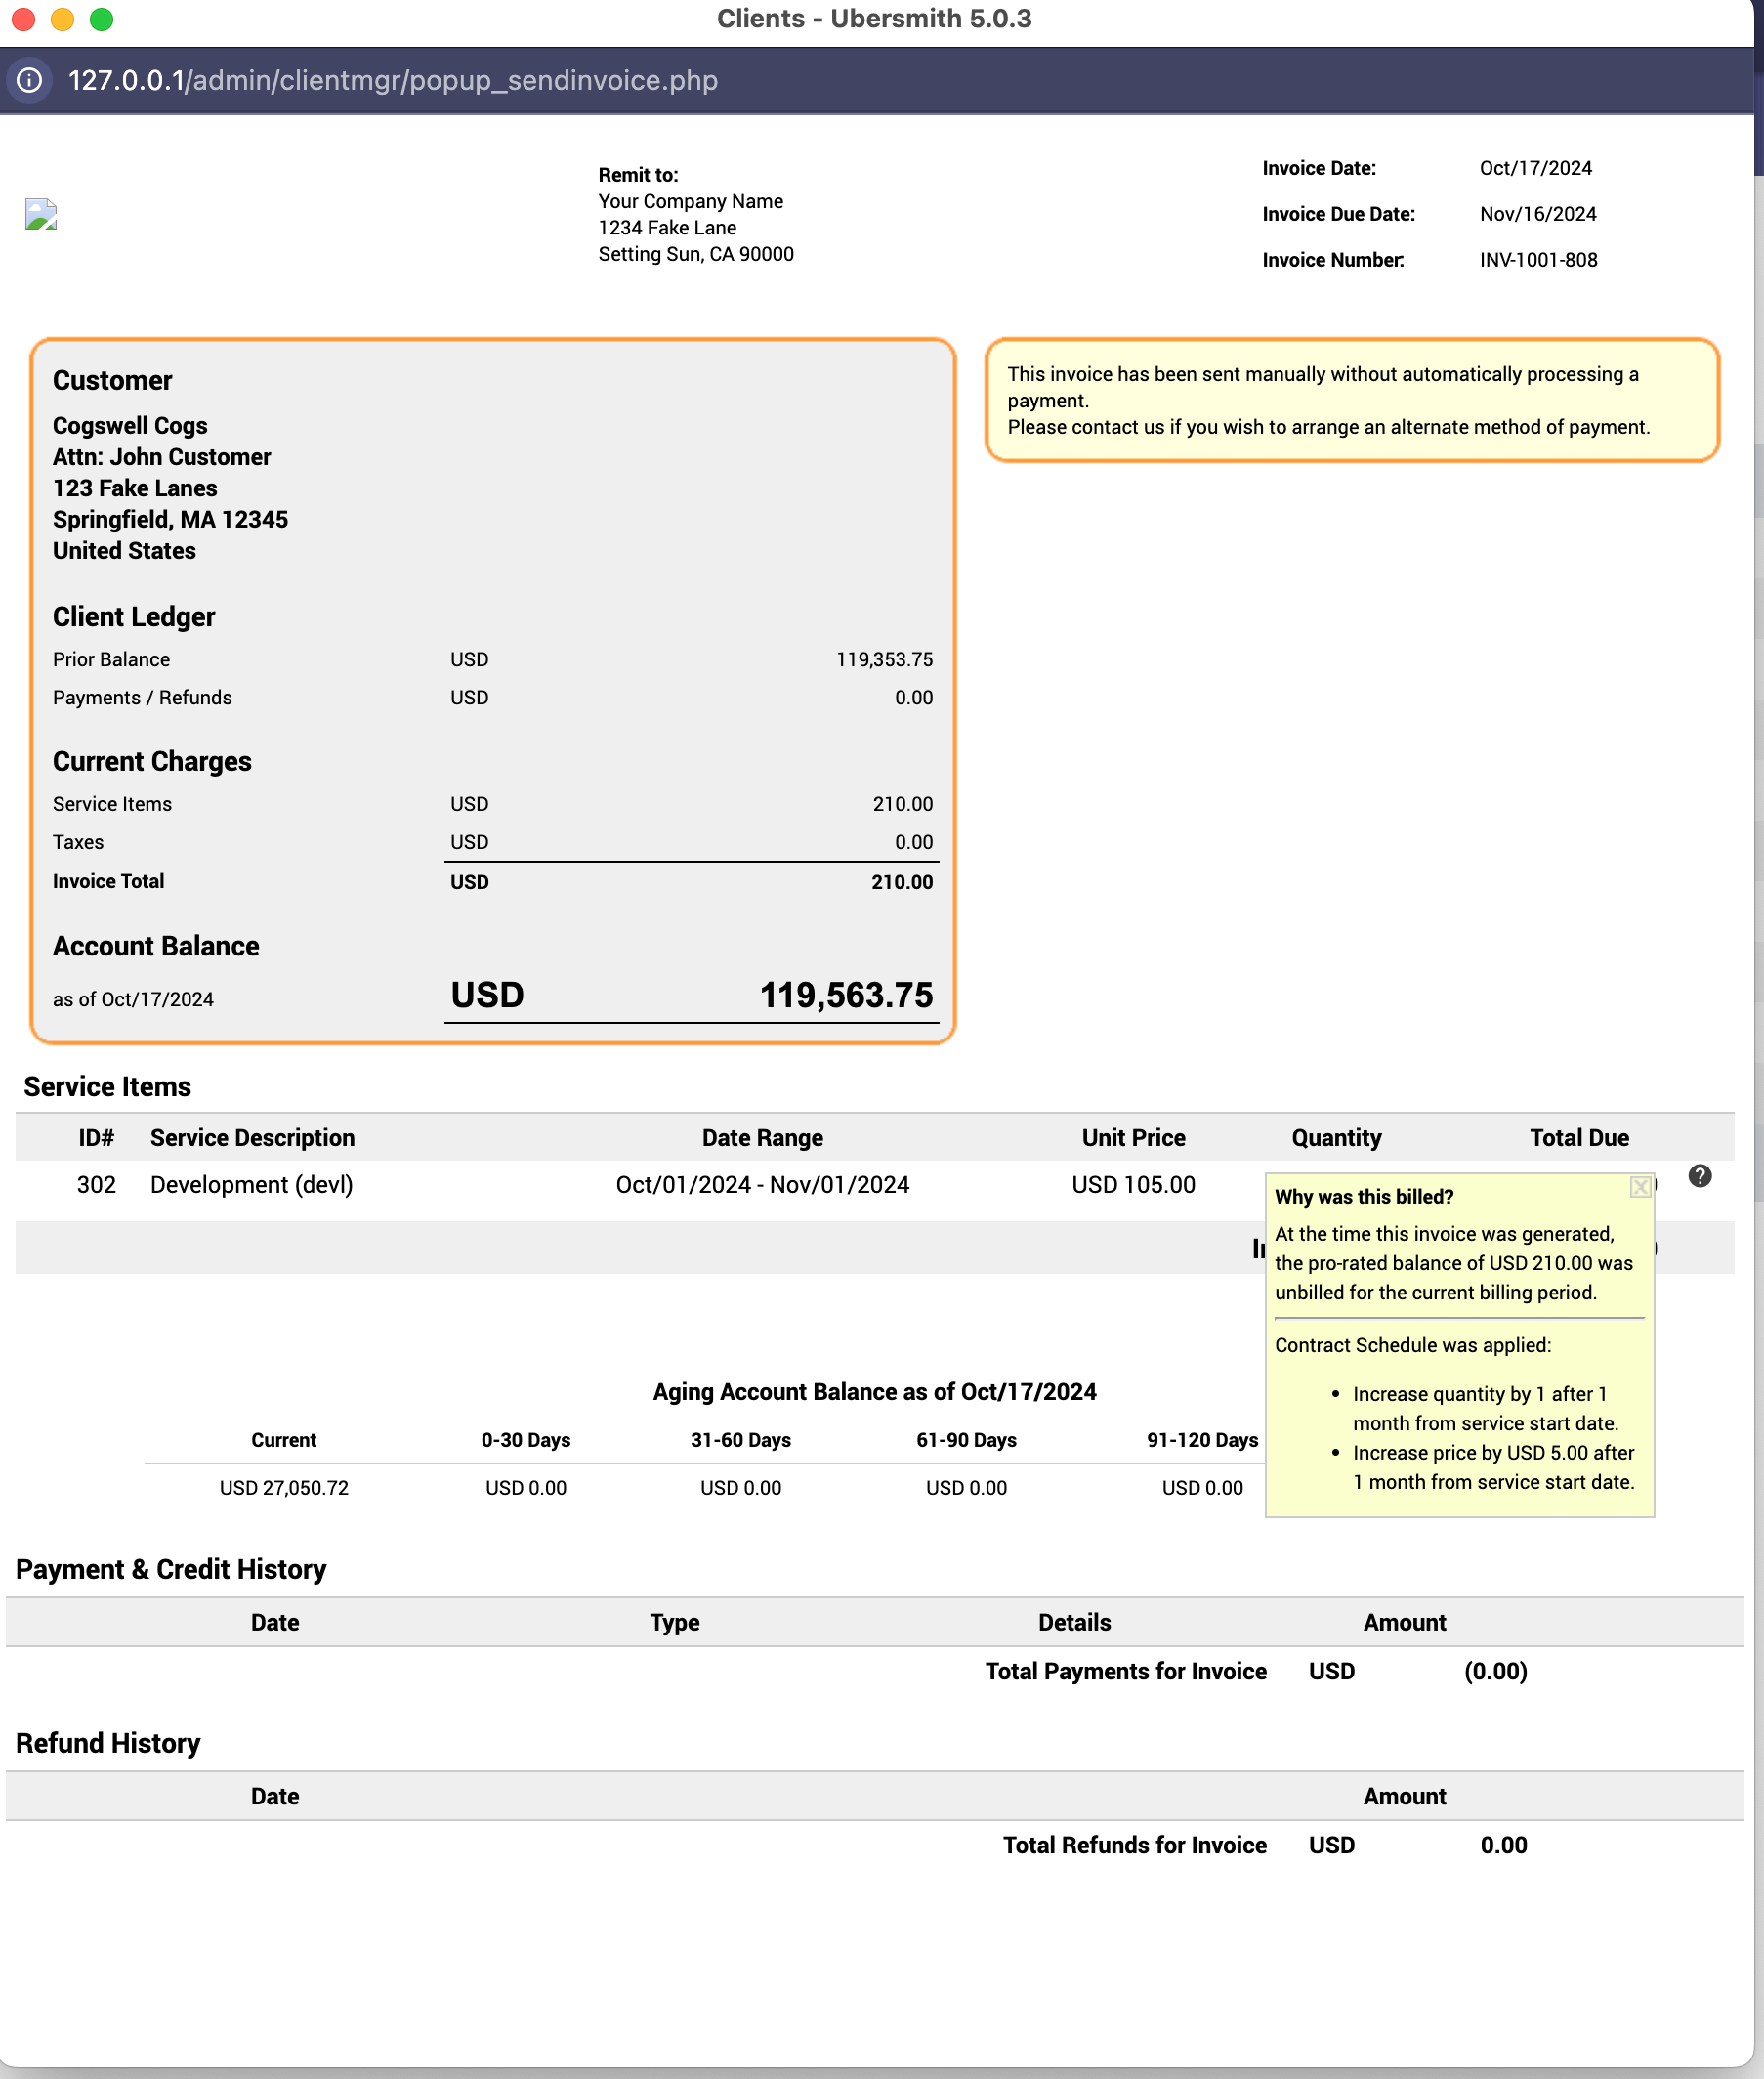
Task: Click the Unit Price column header
Action: [1133, 1138]
